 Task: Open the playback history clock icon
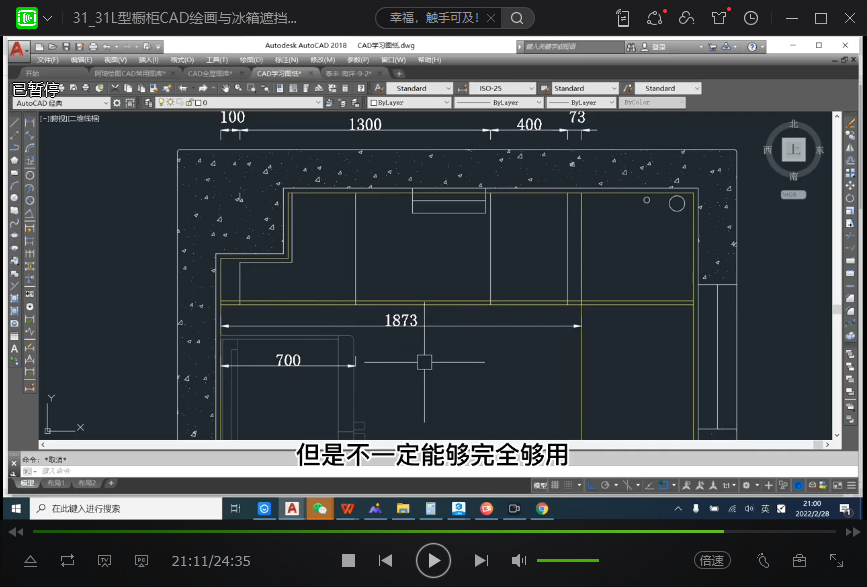[x=750, y=18]
